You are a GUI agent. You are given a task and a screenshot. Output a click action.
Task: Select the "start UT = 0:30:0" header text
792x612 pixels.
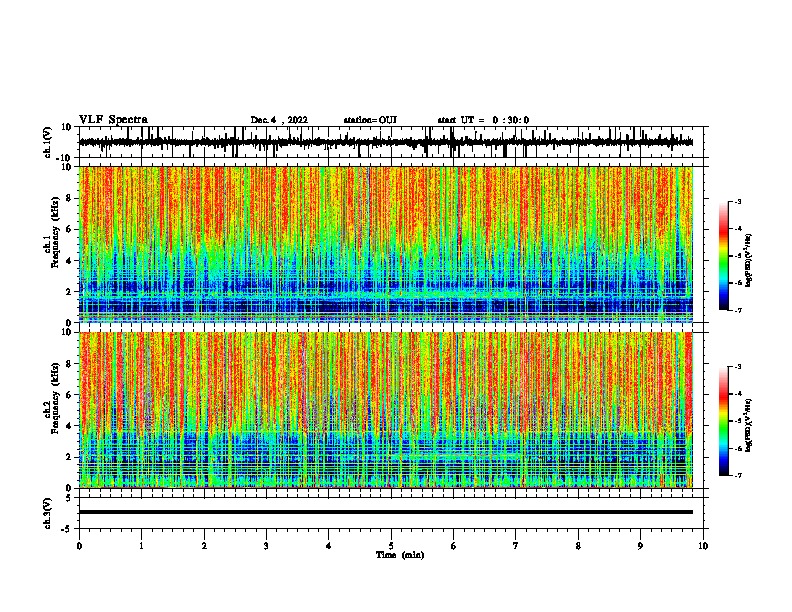pos(483,120)
